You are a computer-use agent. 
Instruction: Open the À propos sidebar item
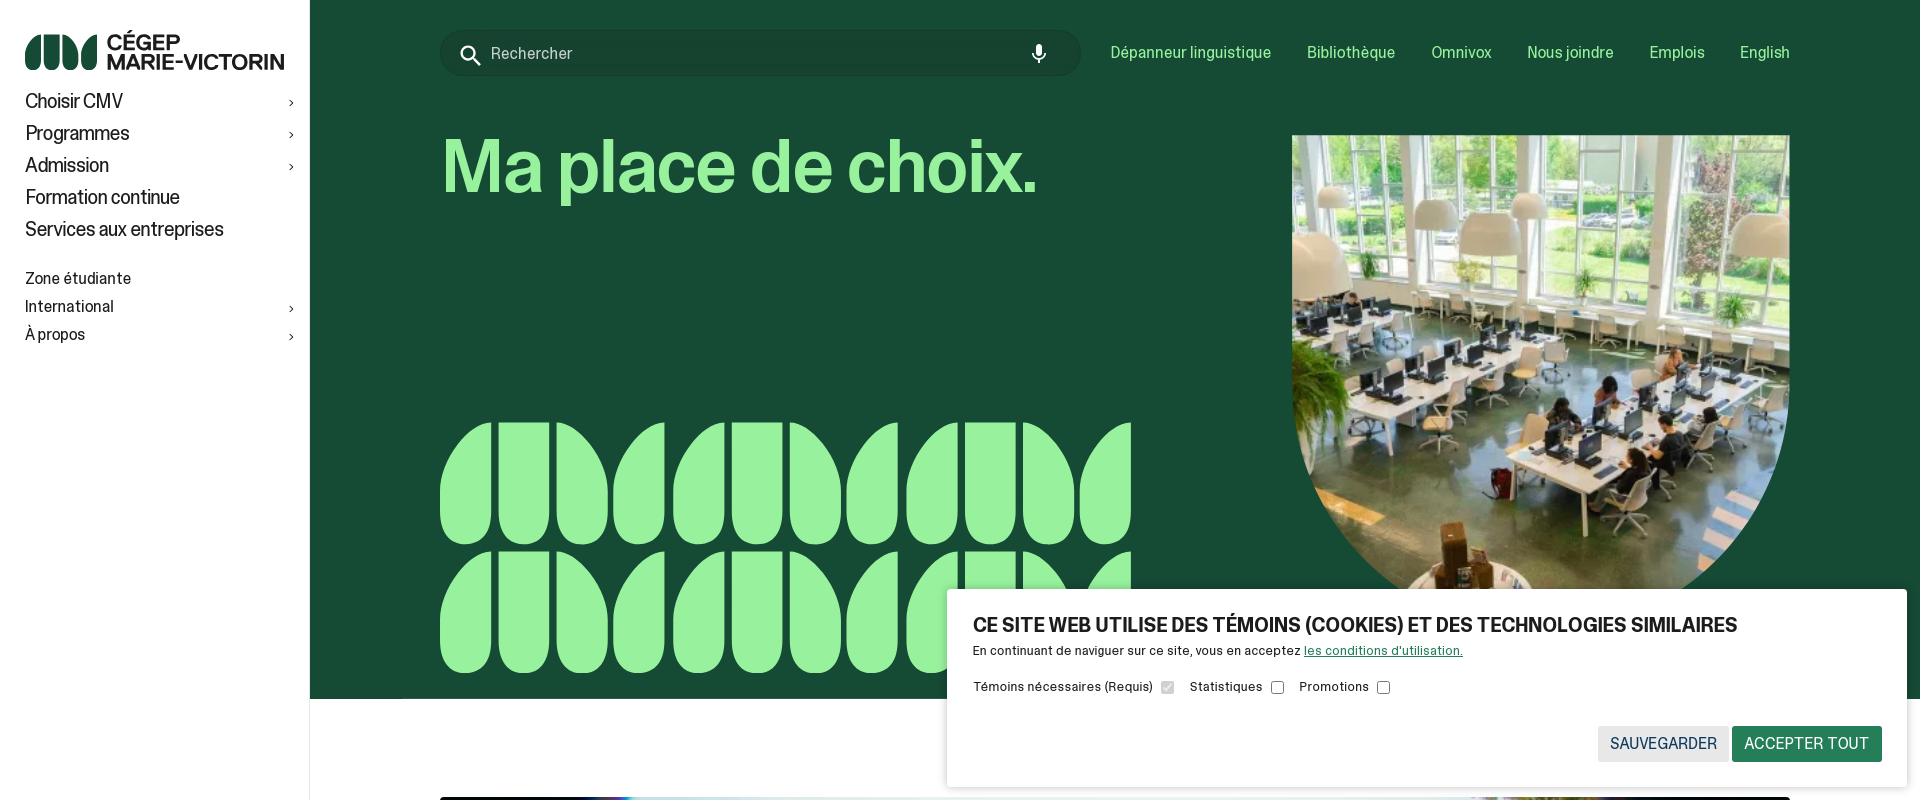55,335
